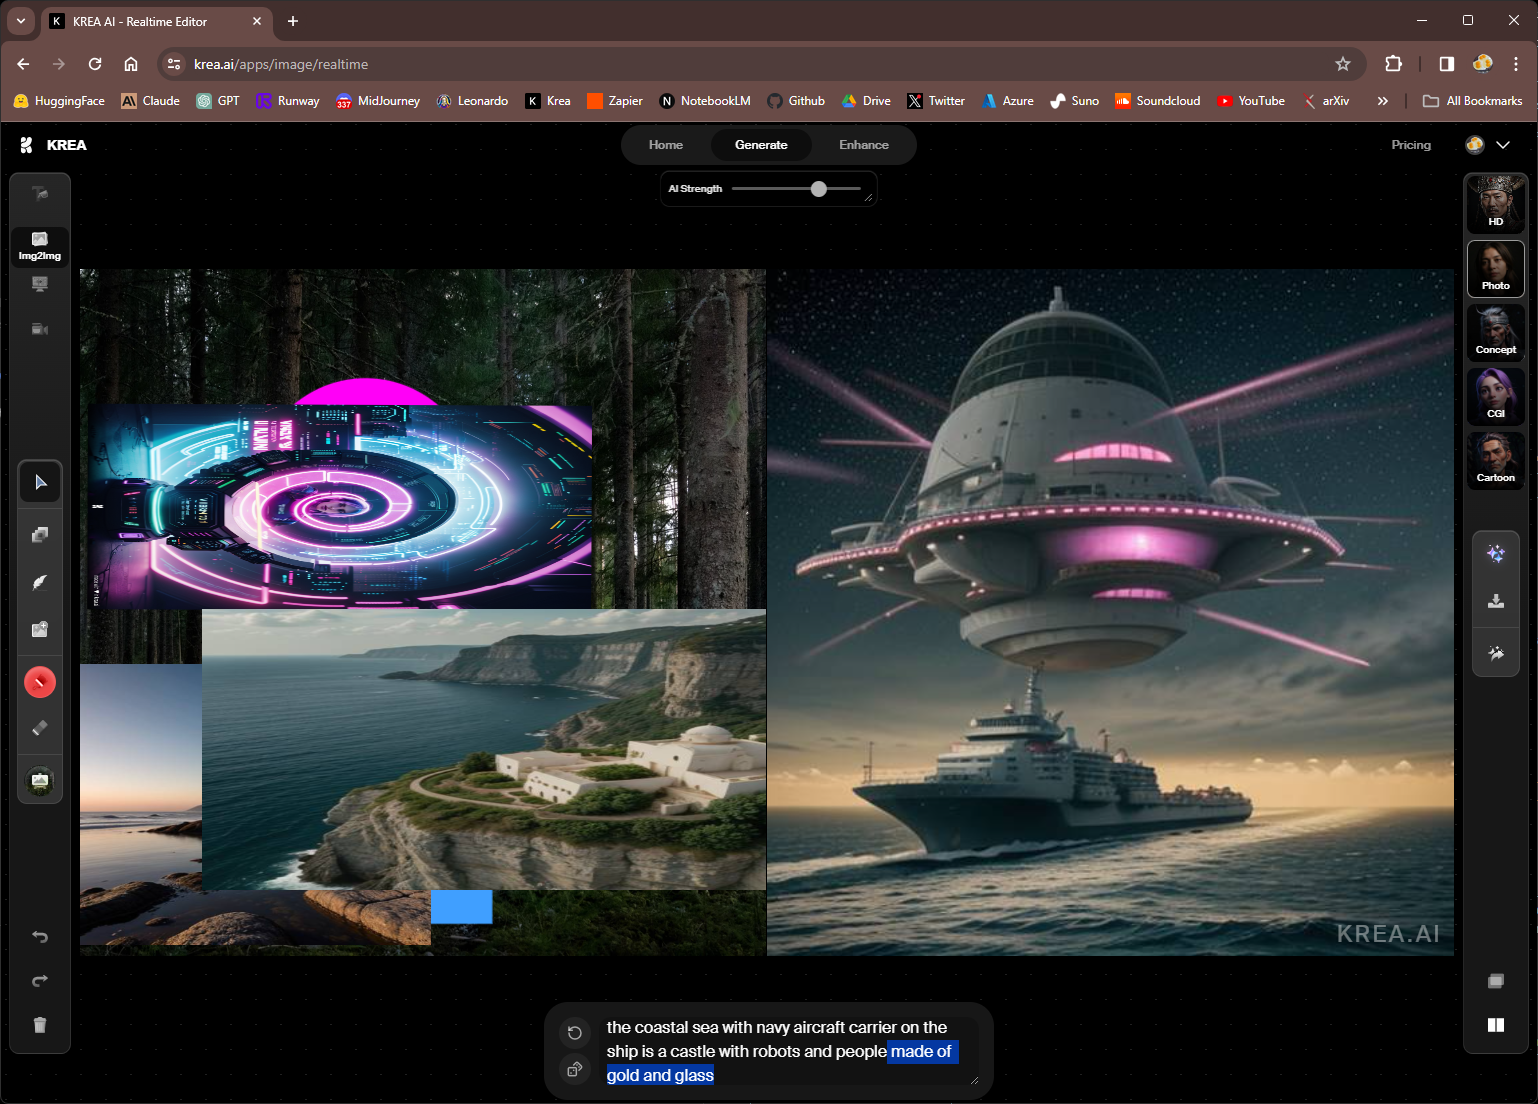
Task: Open the Home tab
Action: tap(666, 145)
